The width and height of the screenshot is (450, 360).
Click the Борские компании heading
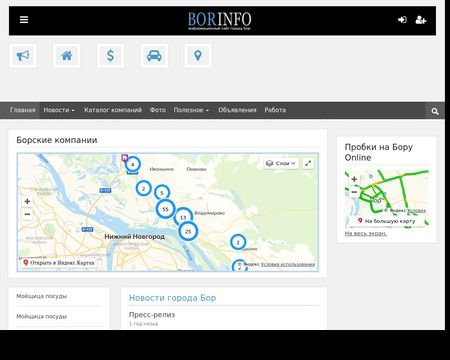[x=57, y=140]
